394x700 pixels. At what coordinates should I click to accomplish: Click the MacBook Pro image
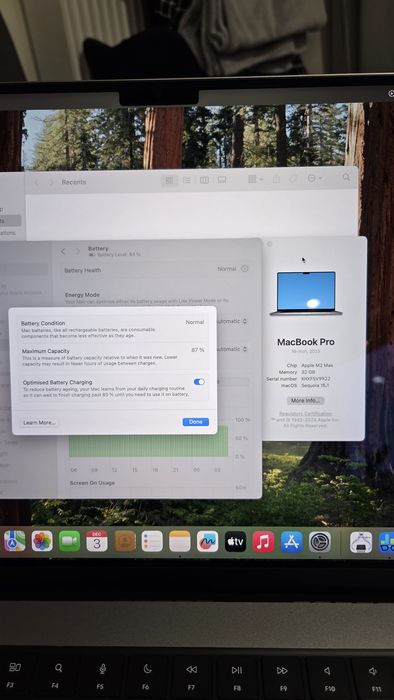(306, 294)
